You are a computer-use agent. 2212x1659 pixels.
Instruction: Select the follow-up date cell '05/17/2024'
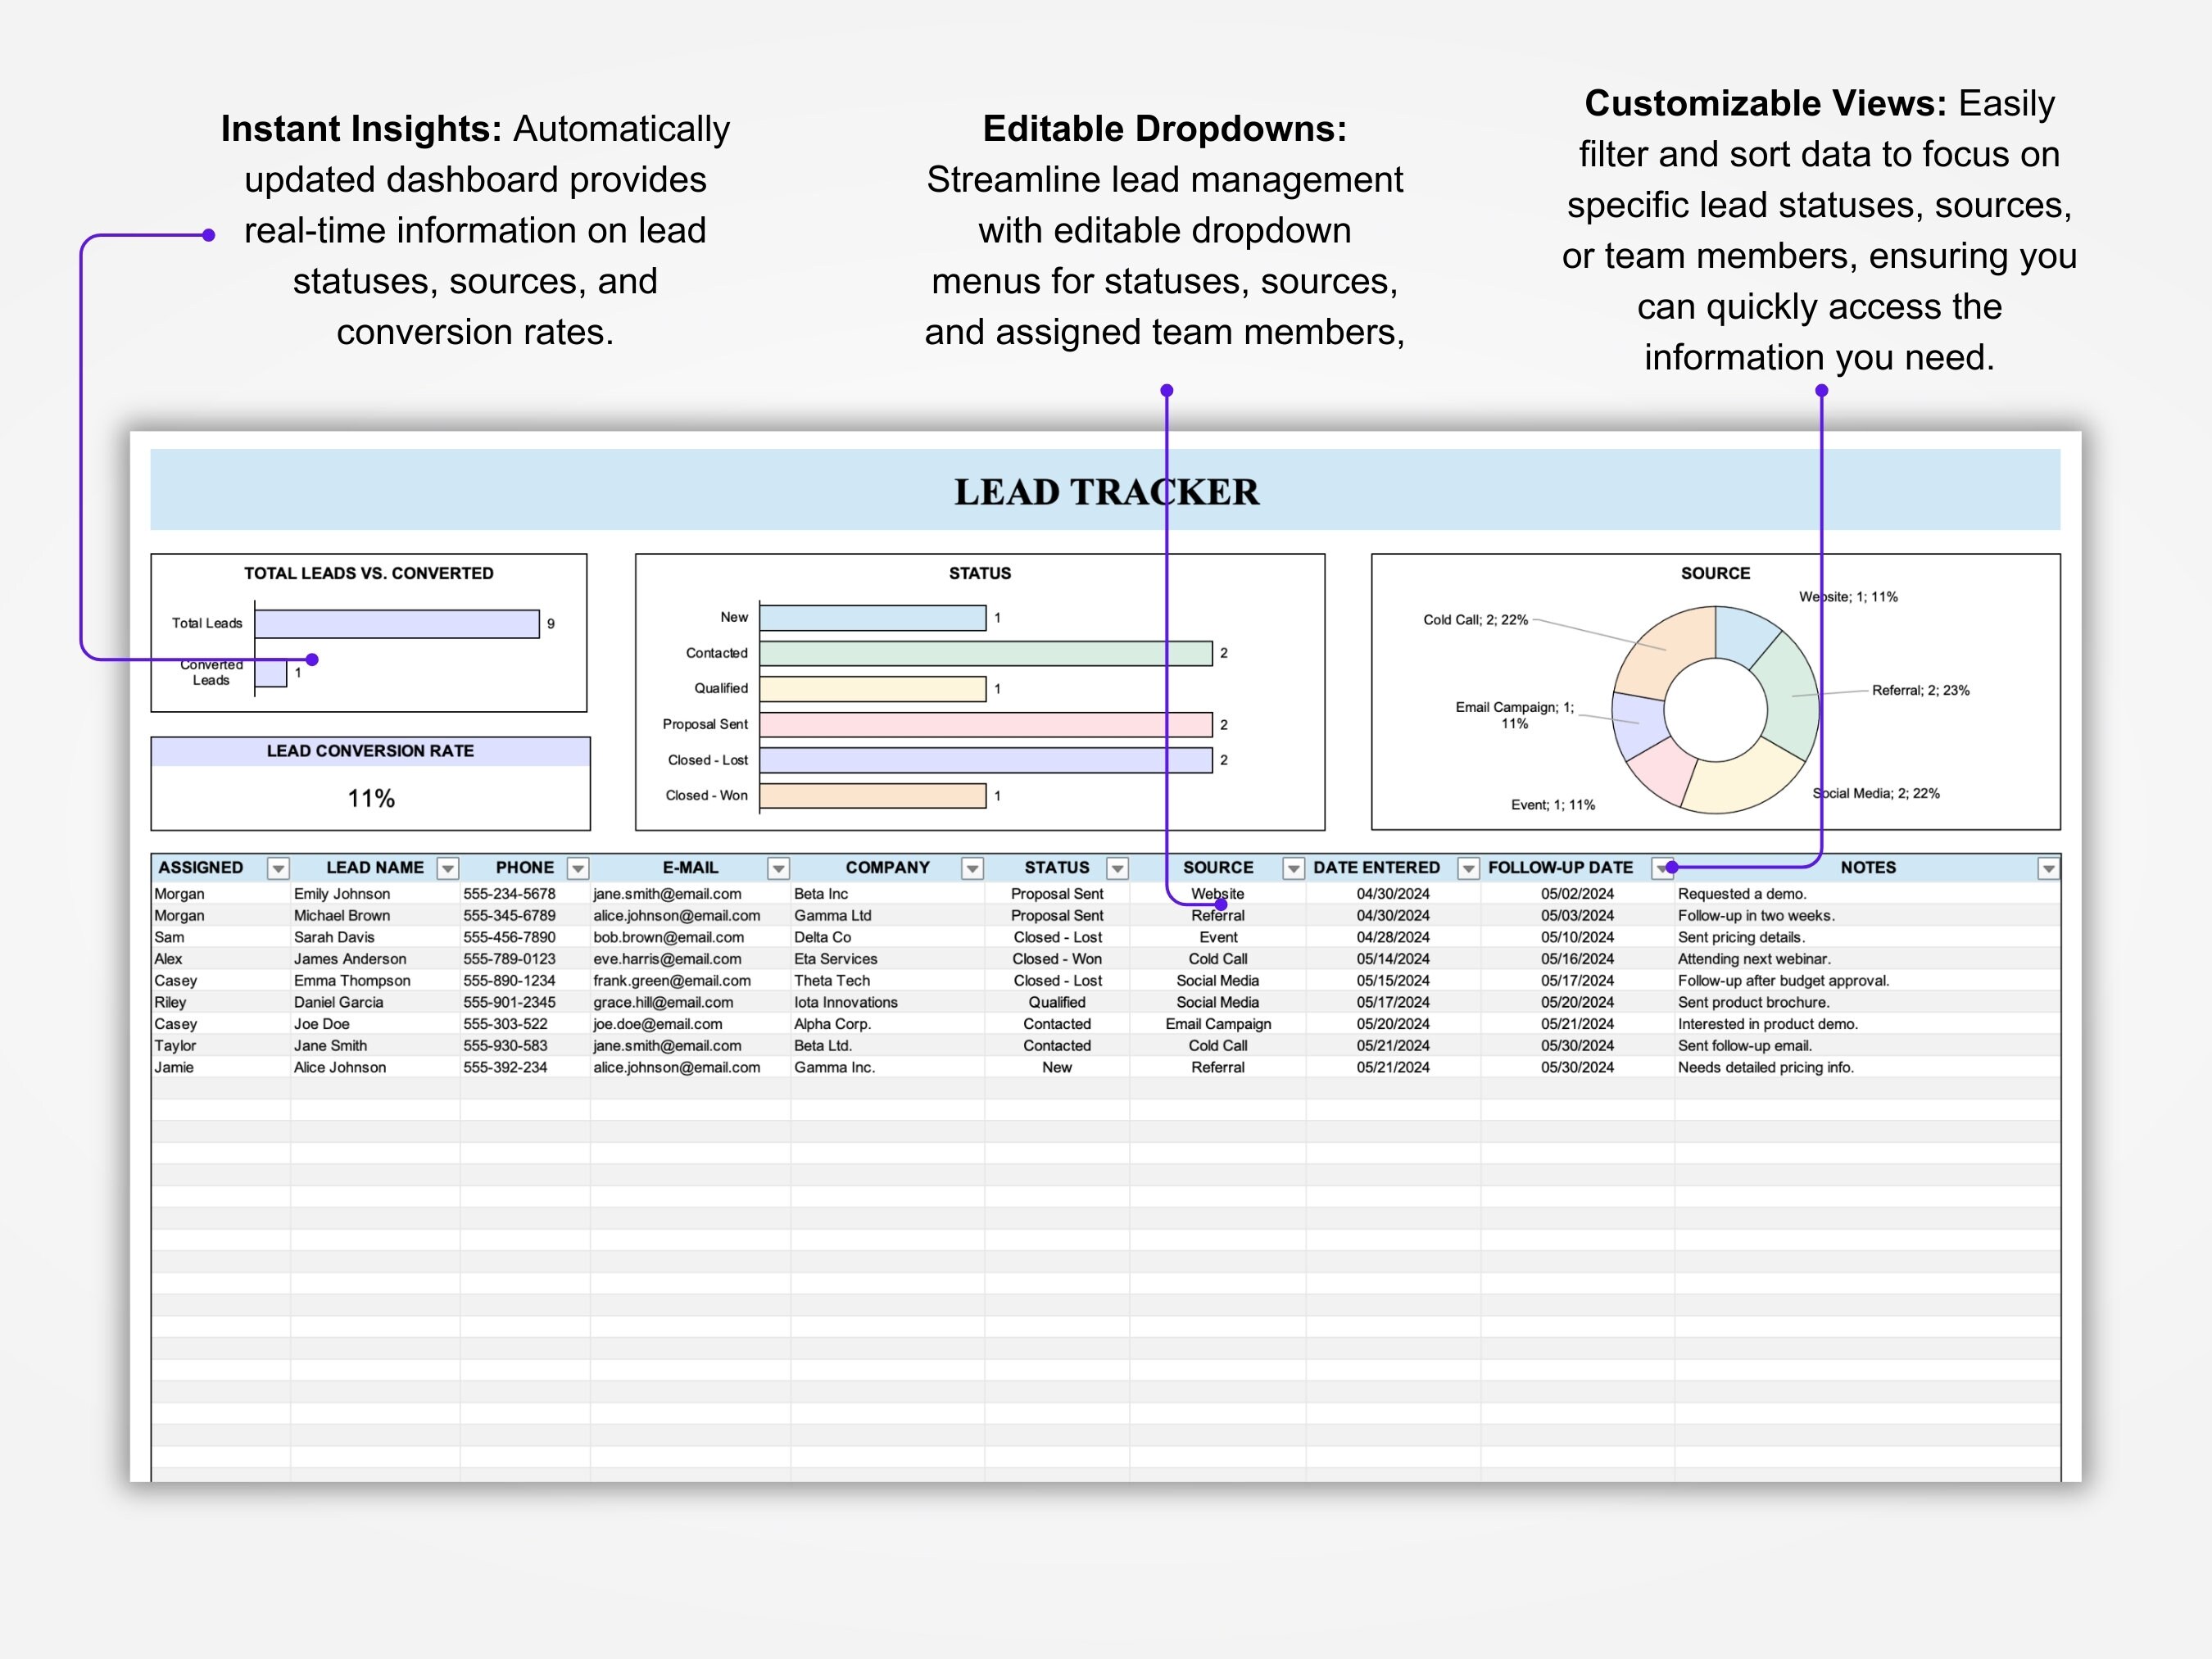tap(1577, 981)
